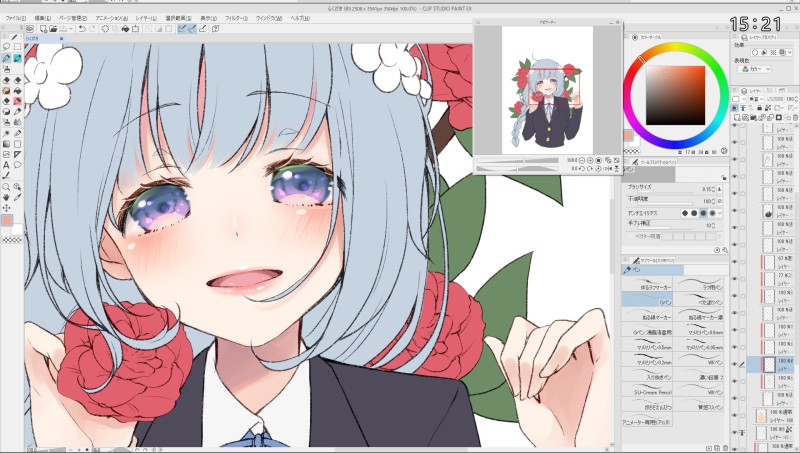800x453 pixels.
Task: Toggle visibility eye of the selected highlighted layer
Action: [735, 364]
